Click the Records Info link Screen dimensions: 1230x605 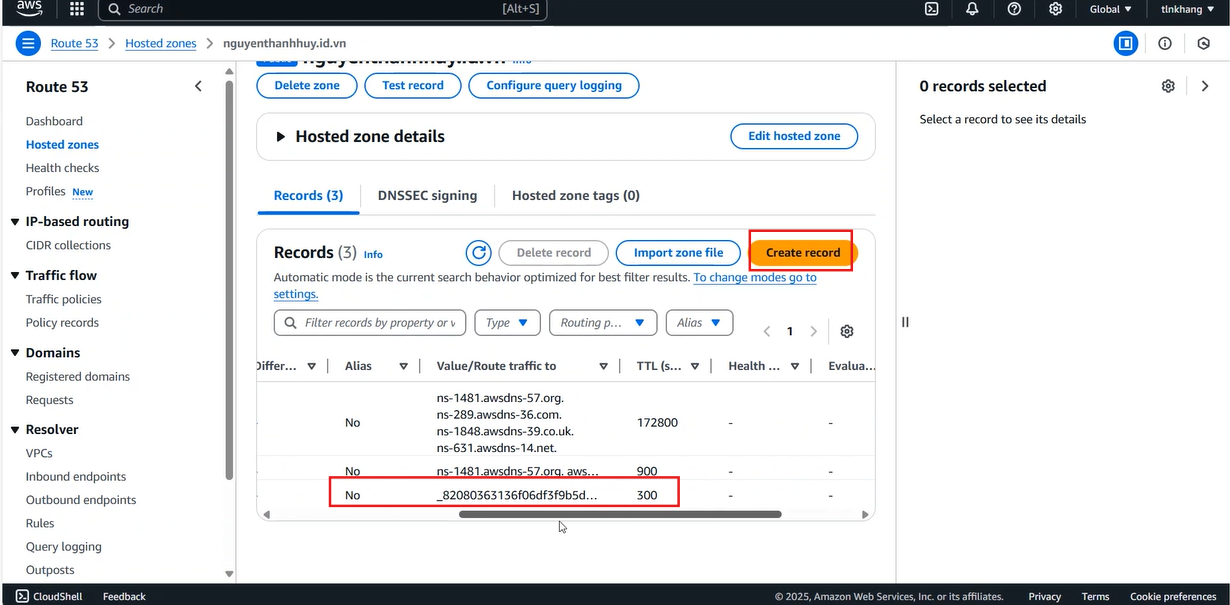(x=373, y=254)
